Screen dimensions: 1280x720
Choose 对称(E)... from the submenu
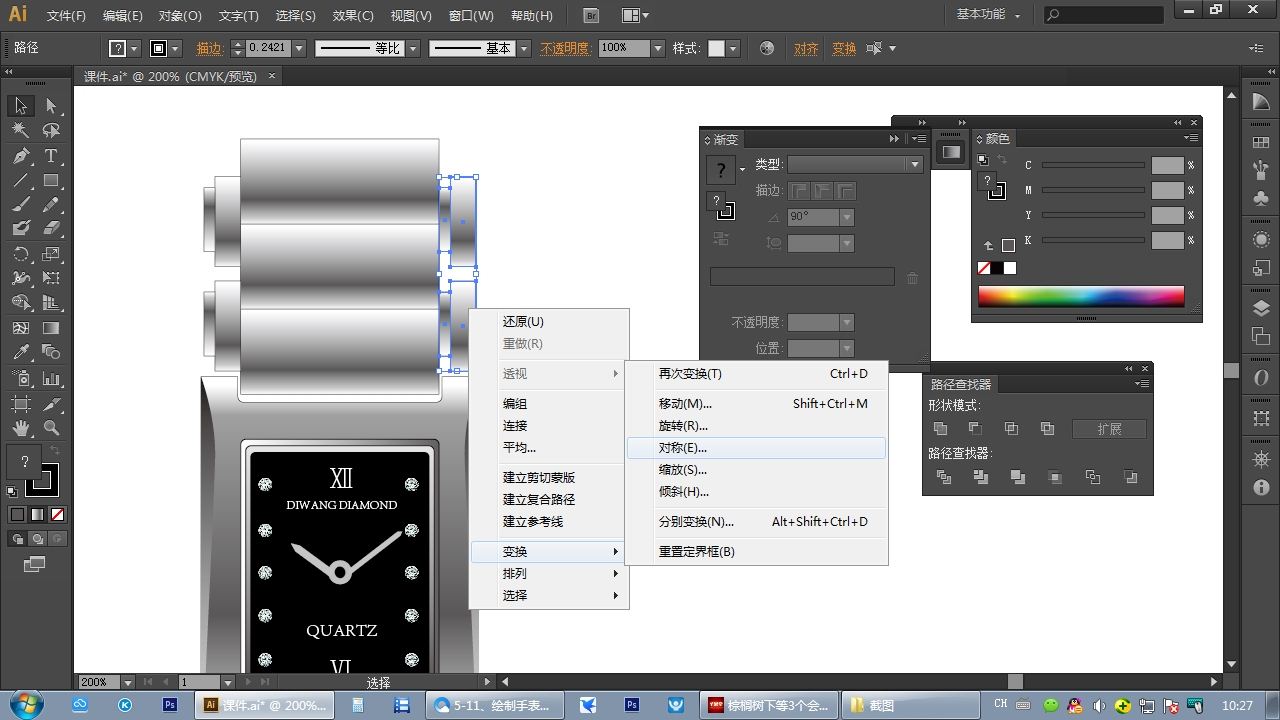[756, 448]
